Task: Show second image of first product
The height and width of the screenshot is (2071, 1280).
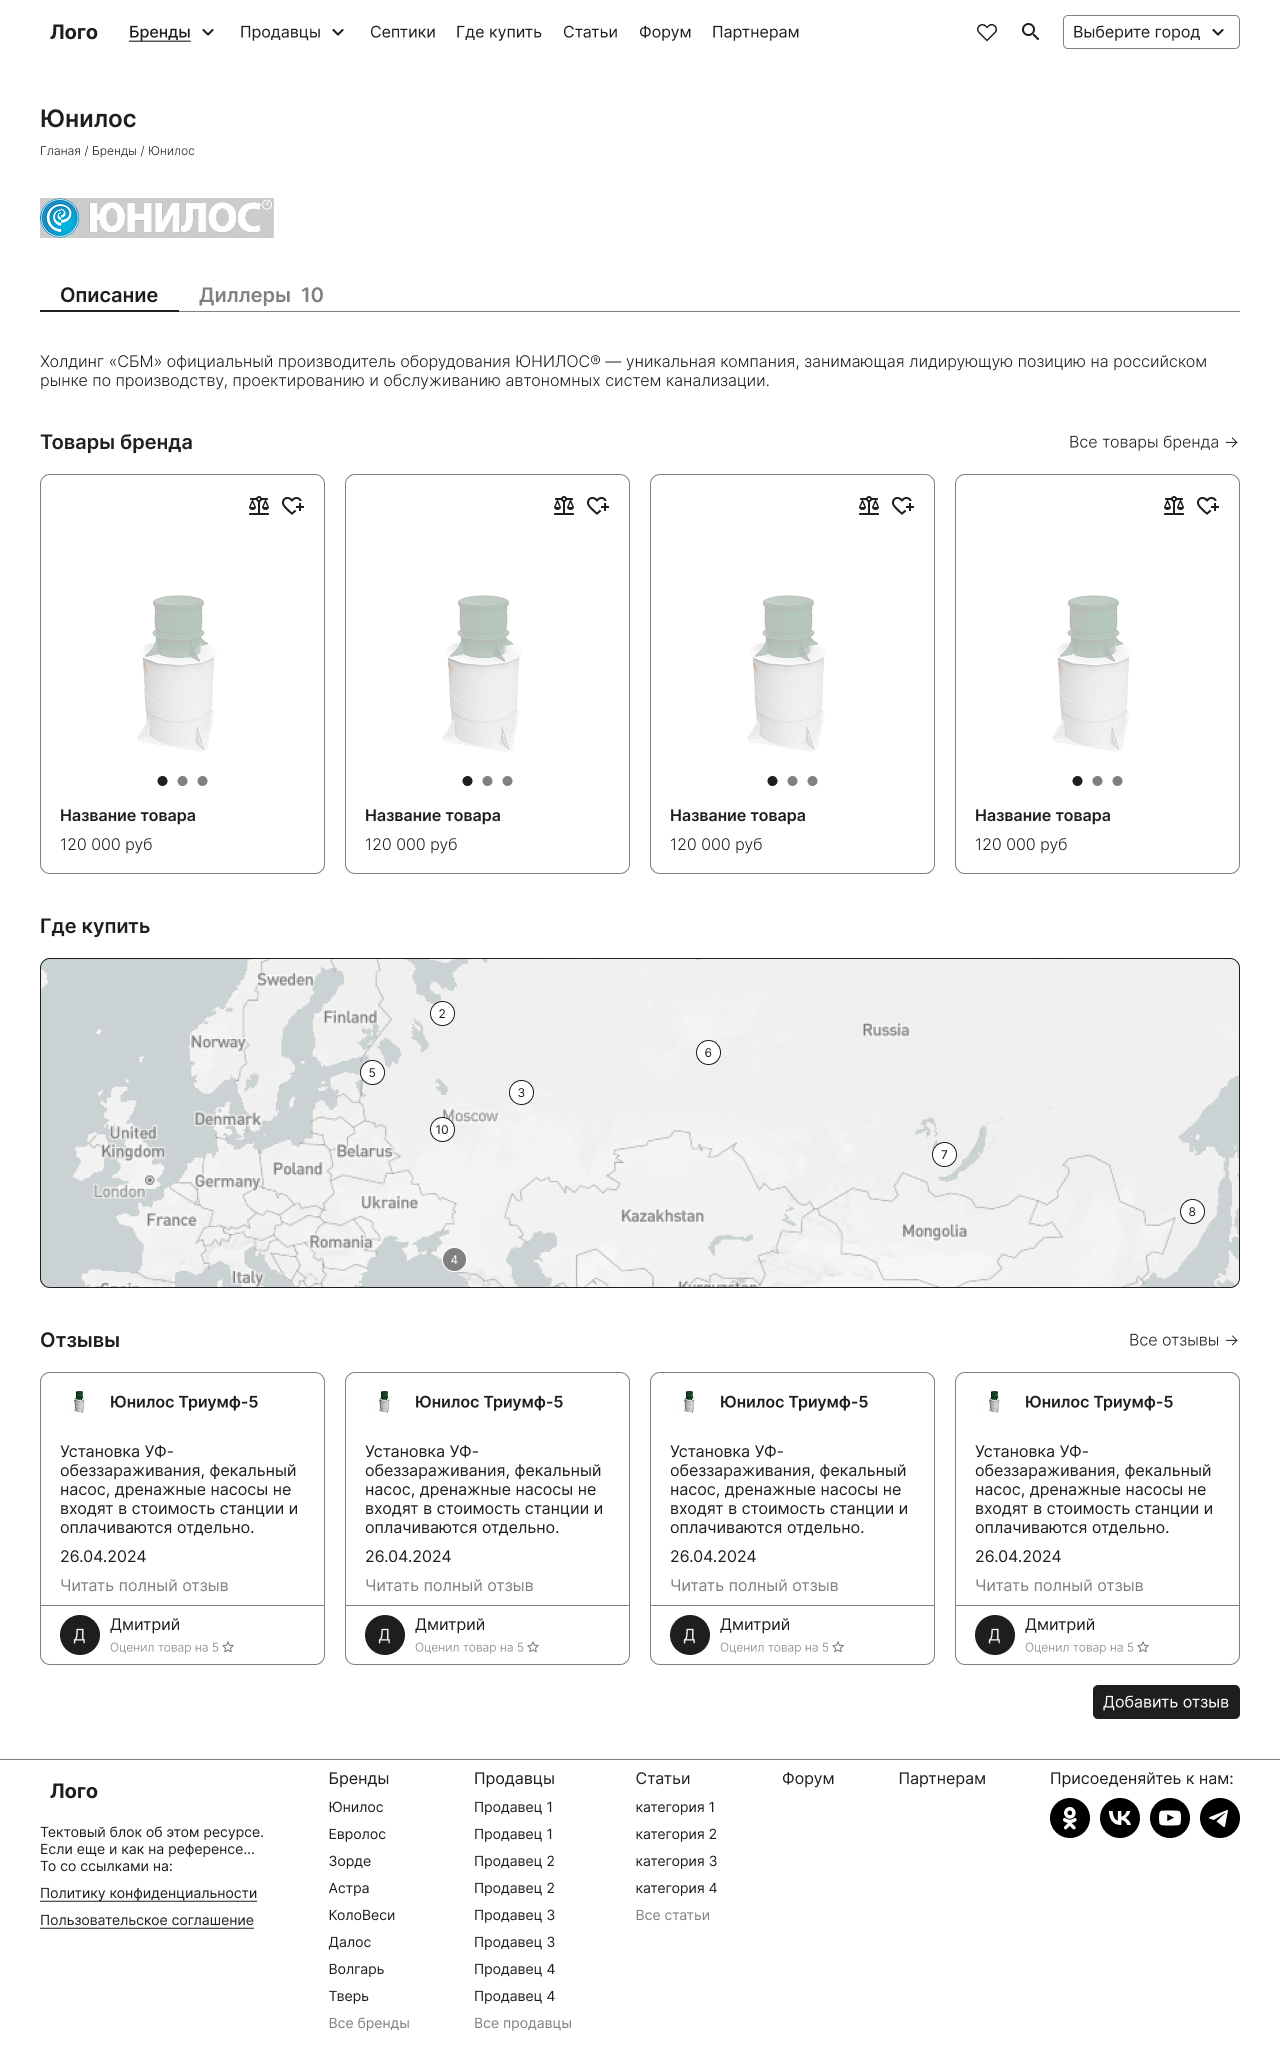Action: coord(182,781)
